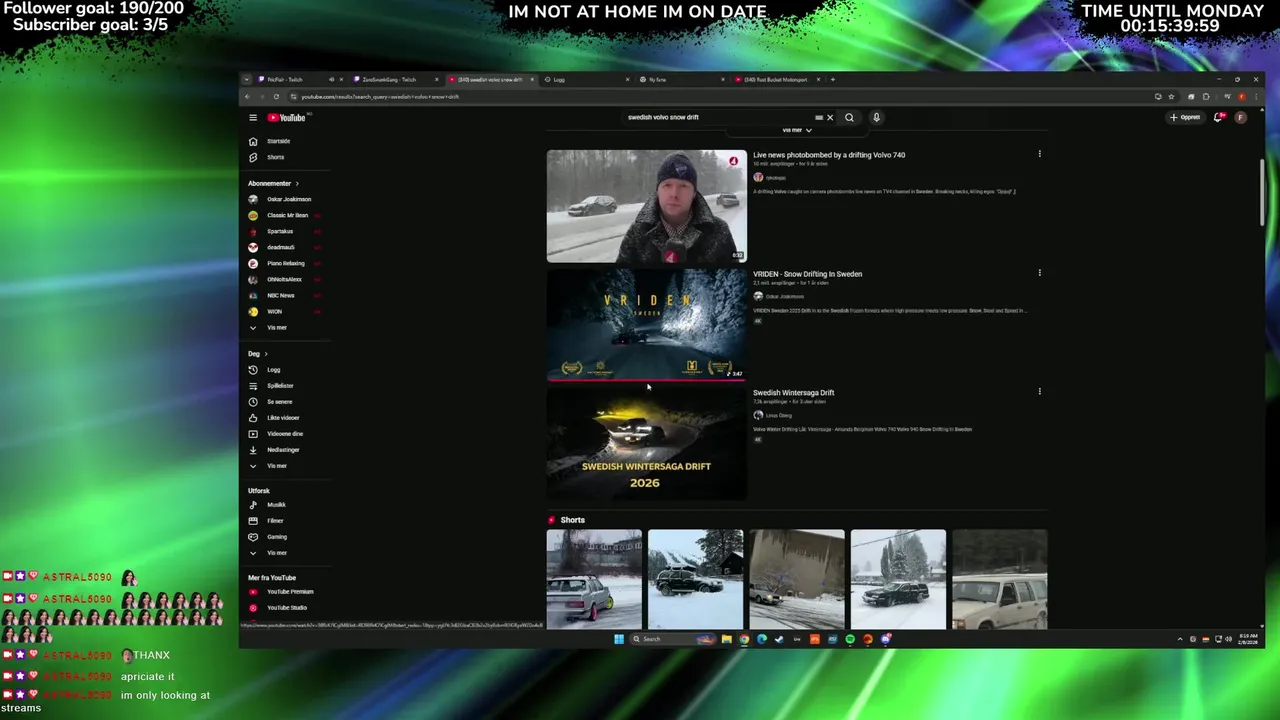Open the account avatar menu
This screenshot has height=720, width=1280.
[1241, 117]
